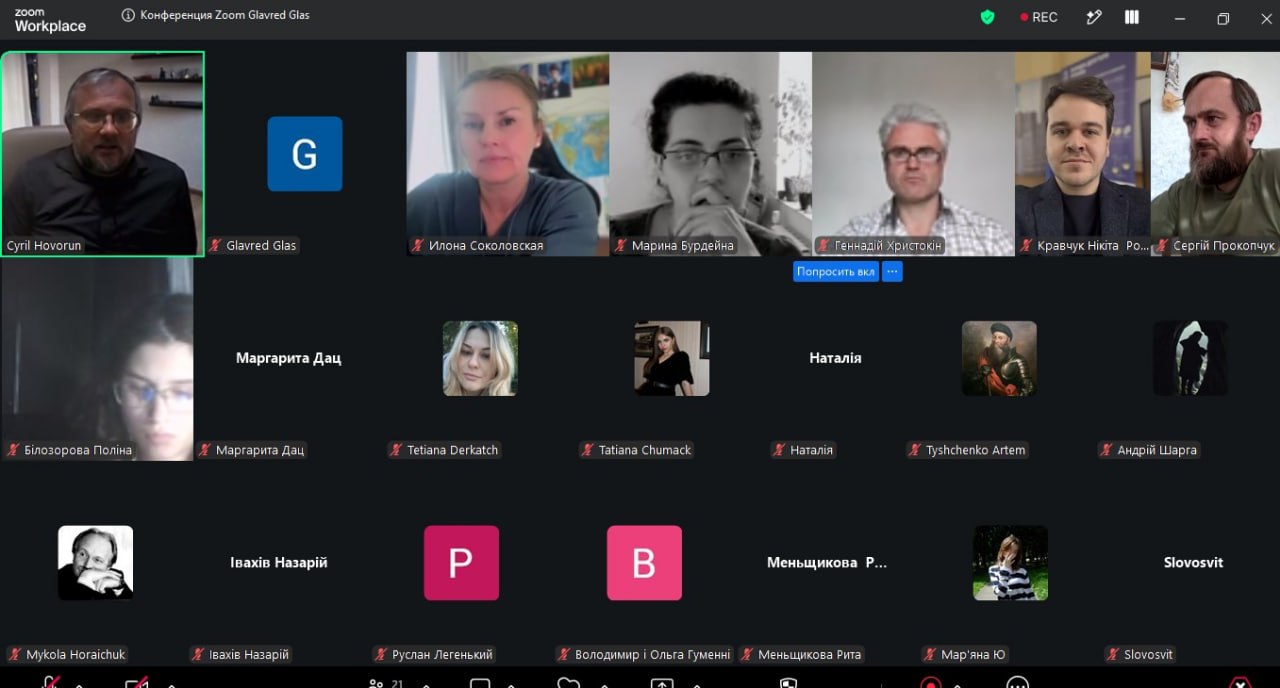Click the Share Screen toolbar icon
Image resolution: width=1280 pixels, height=688 pixels.
pos(661,684)
